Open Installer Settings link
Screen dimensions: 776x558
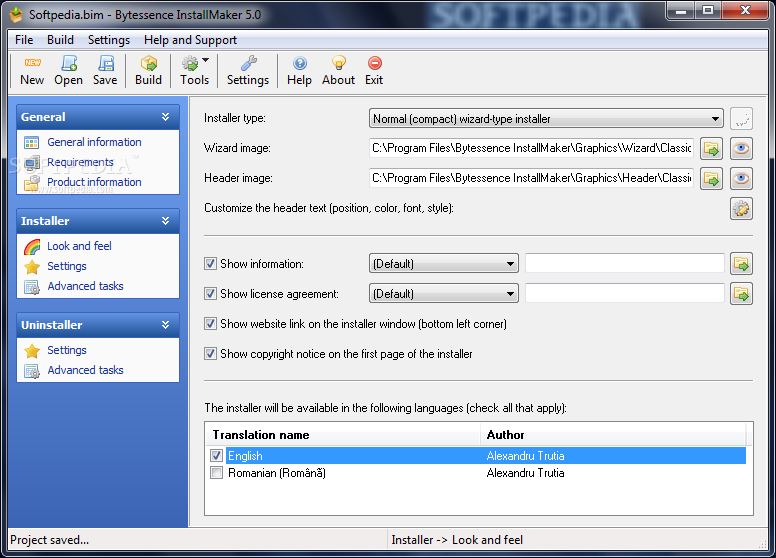pyautogui.click(x=67, y=267)
